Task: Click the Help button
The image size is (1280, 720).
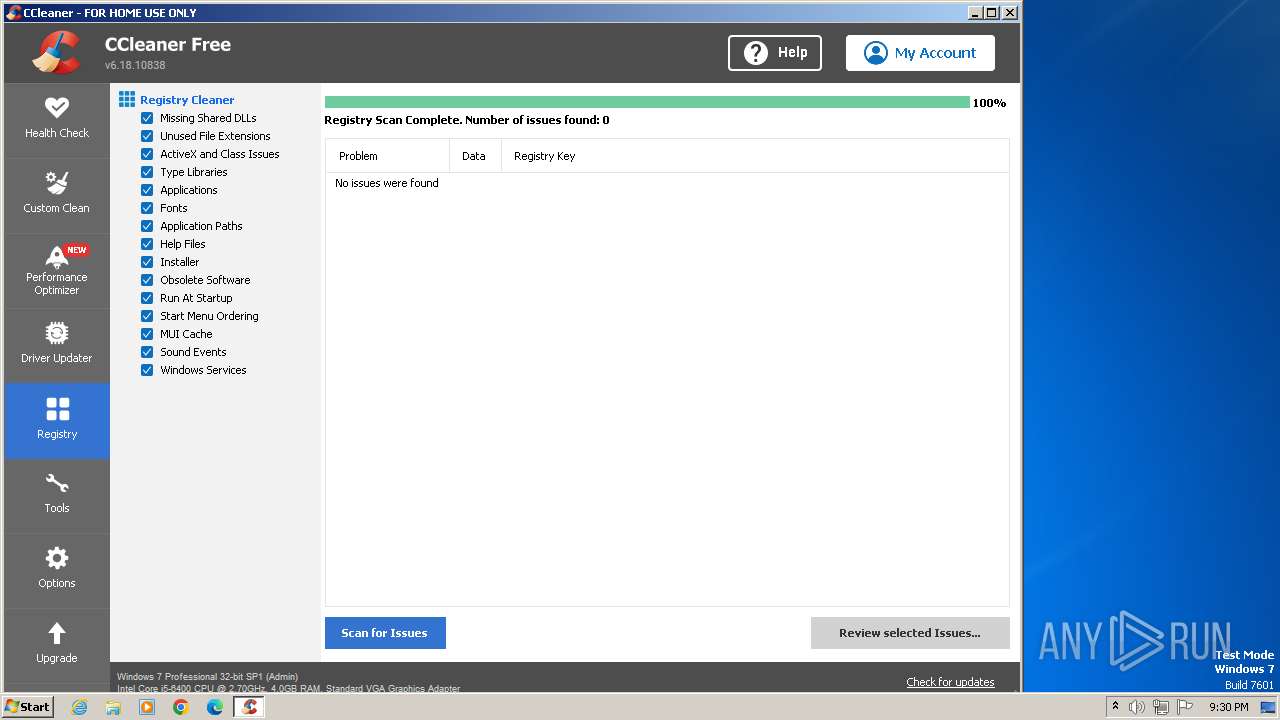Action: [775, 53]
